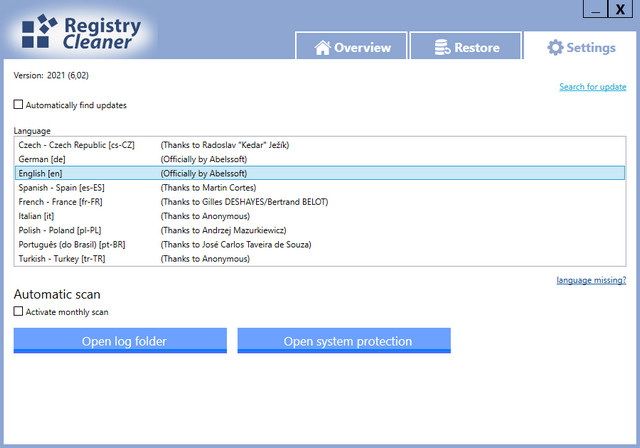640x448 pixels.
Task: Select Turkish - Turkey [tr-TR] language
Action: (x=320, y=259)
